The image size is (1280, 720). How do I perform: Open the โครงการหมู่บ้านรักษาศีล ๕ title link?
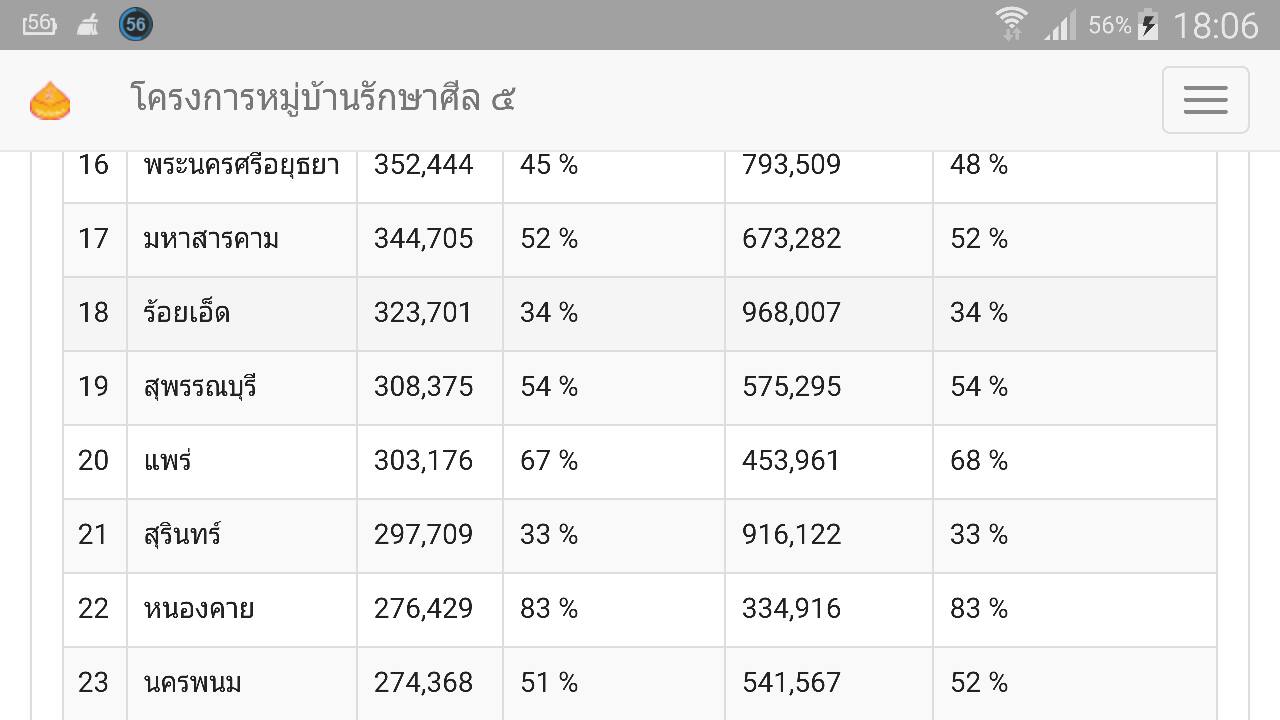click(322, 99)
